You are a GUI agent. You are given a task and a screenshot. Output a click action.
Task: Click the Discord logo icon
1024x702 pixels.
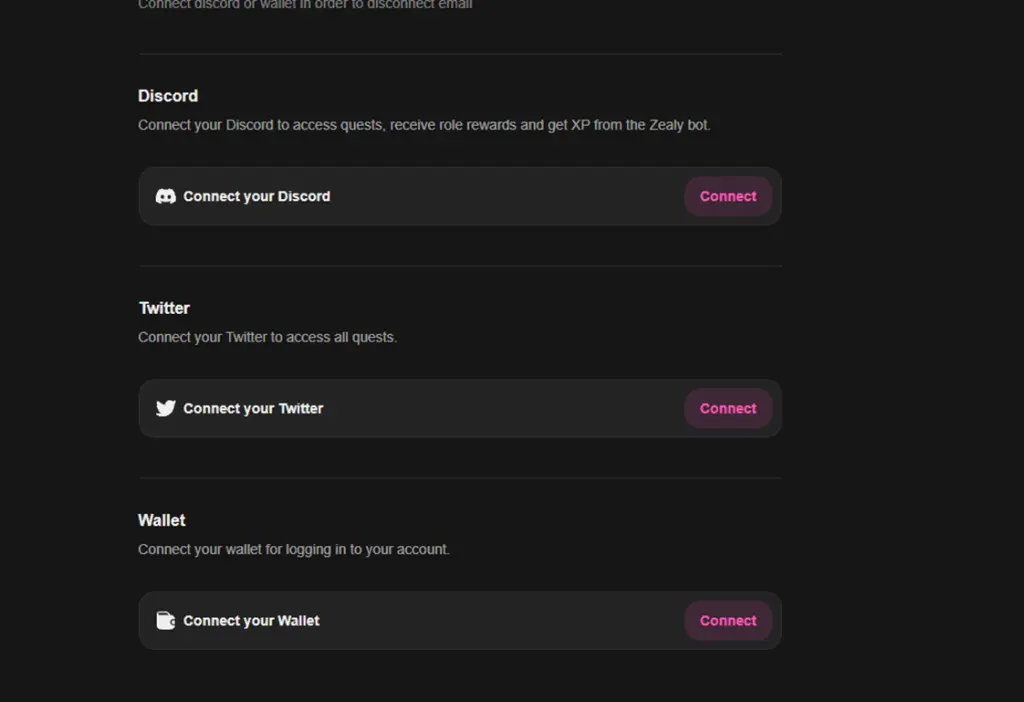[166, 197]
